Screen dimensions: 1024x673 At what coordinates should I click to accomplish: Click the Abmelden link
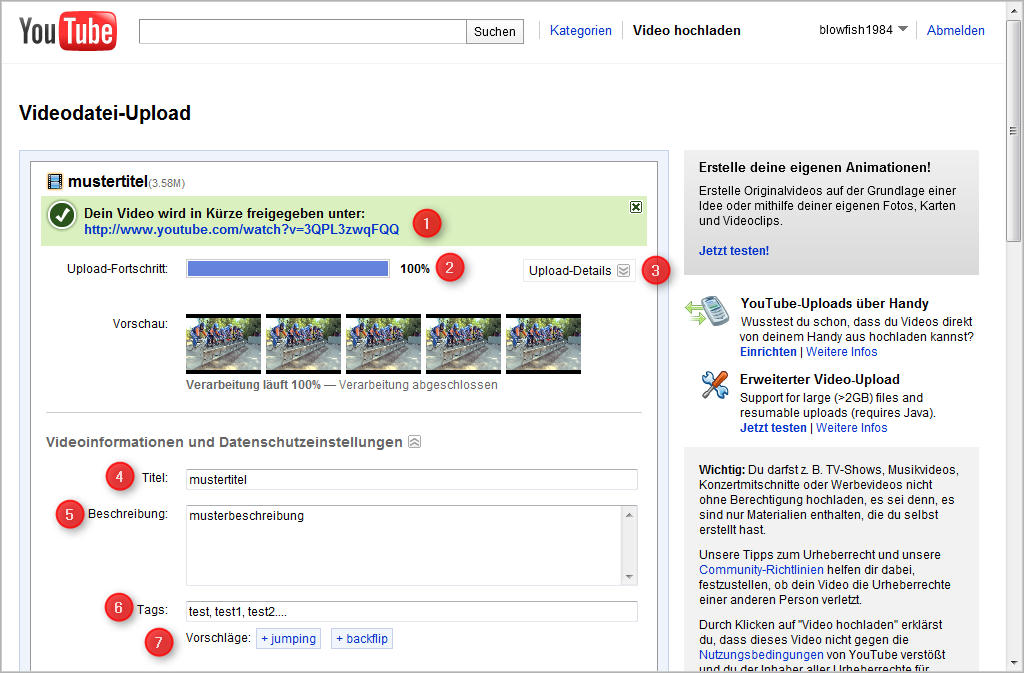(955, 31)
